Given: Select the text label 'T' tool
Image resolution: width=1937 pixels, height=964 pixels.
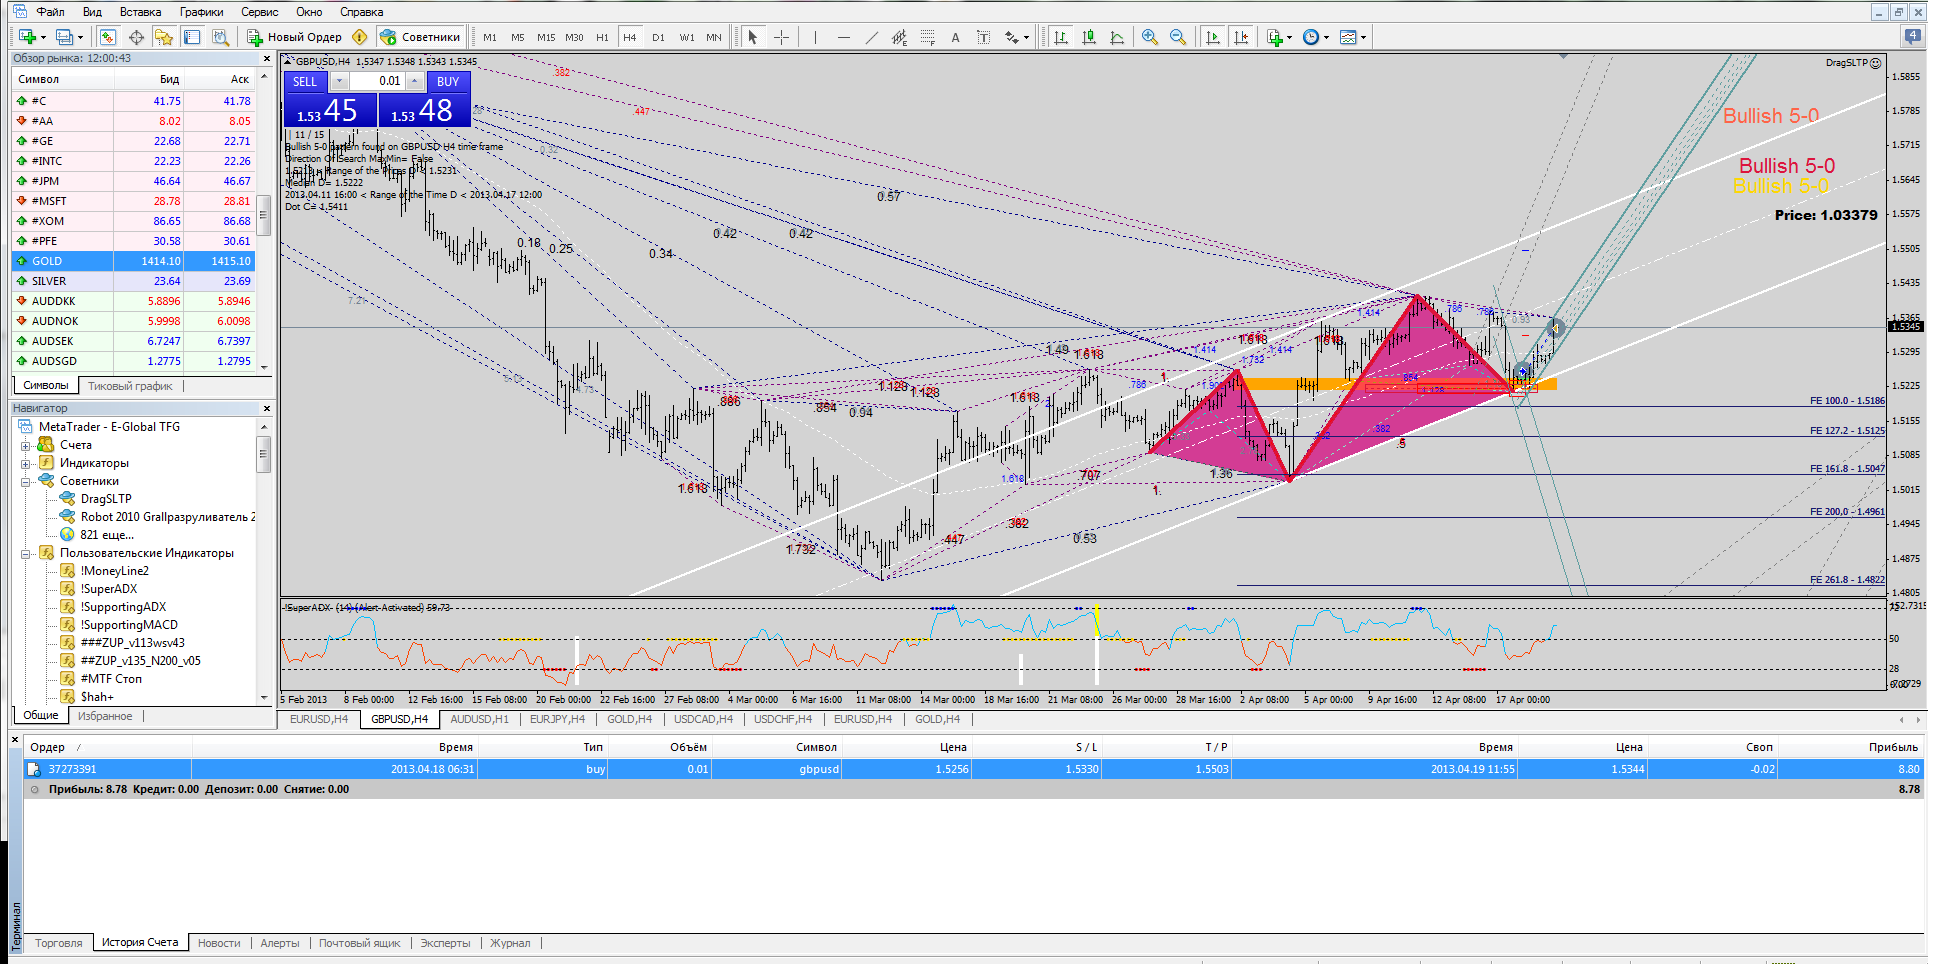Looking at the screenshot, I should tap(983, 37).
